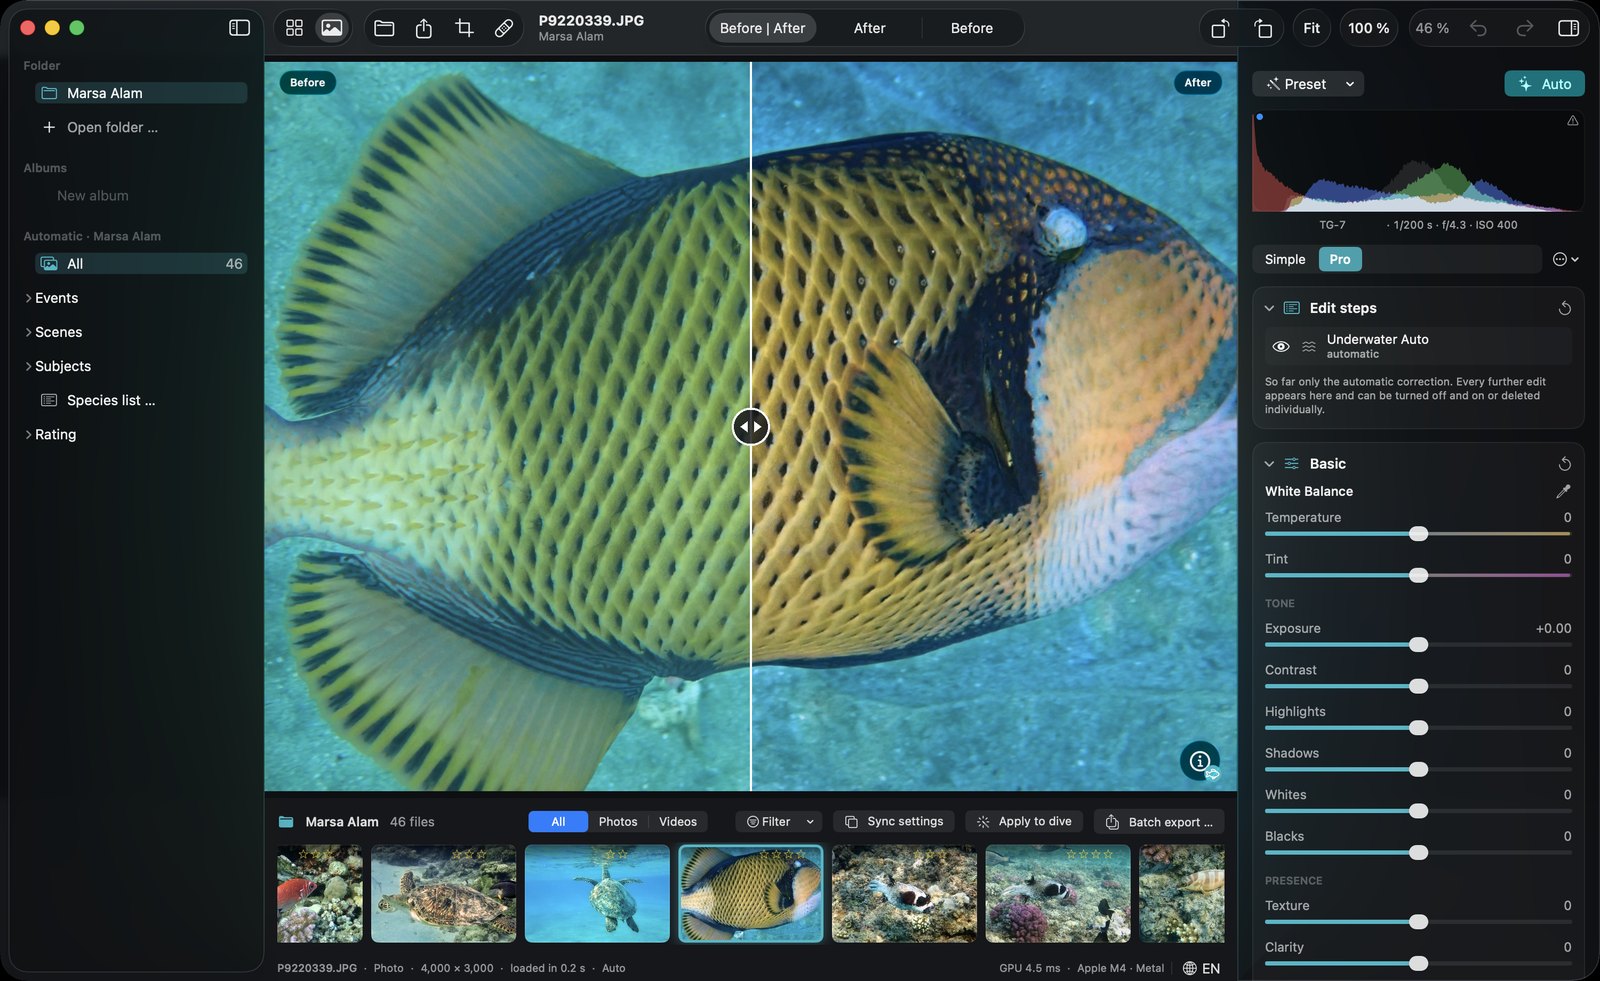The width and height of the screenshot is (1600, 981).
Task: Reset Basic section with circular arrow
Action: point(1565,464)
